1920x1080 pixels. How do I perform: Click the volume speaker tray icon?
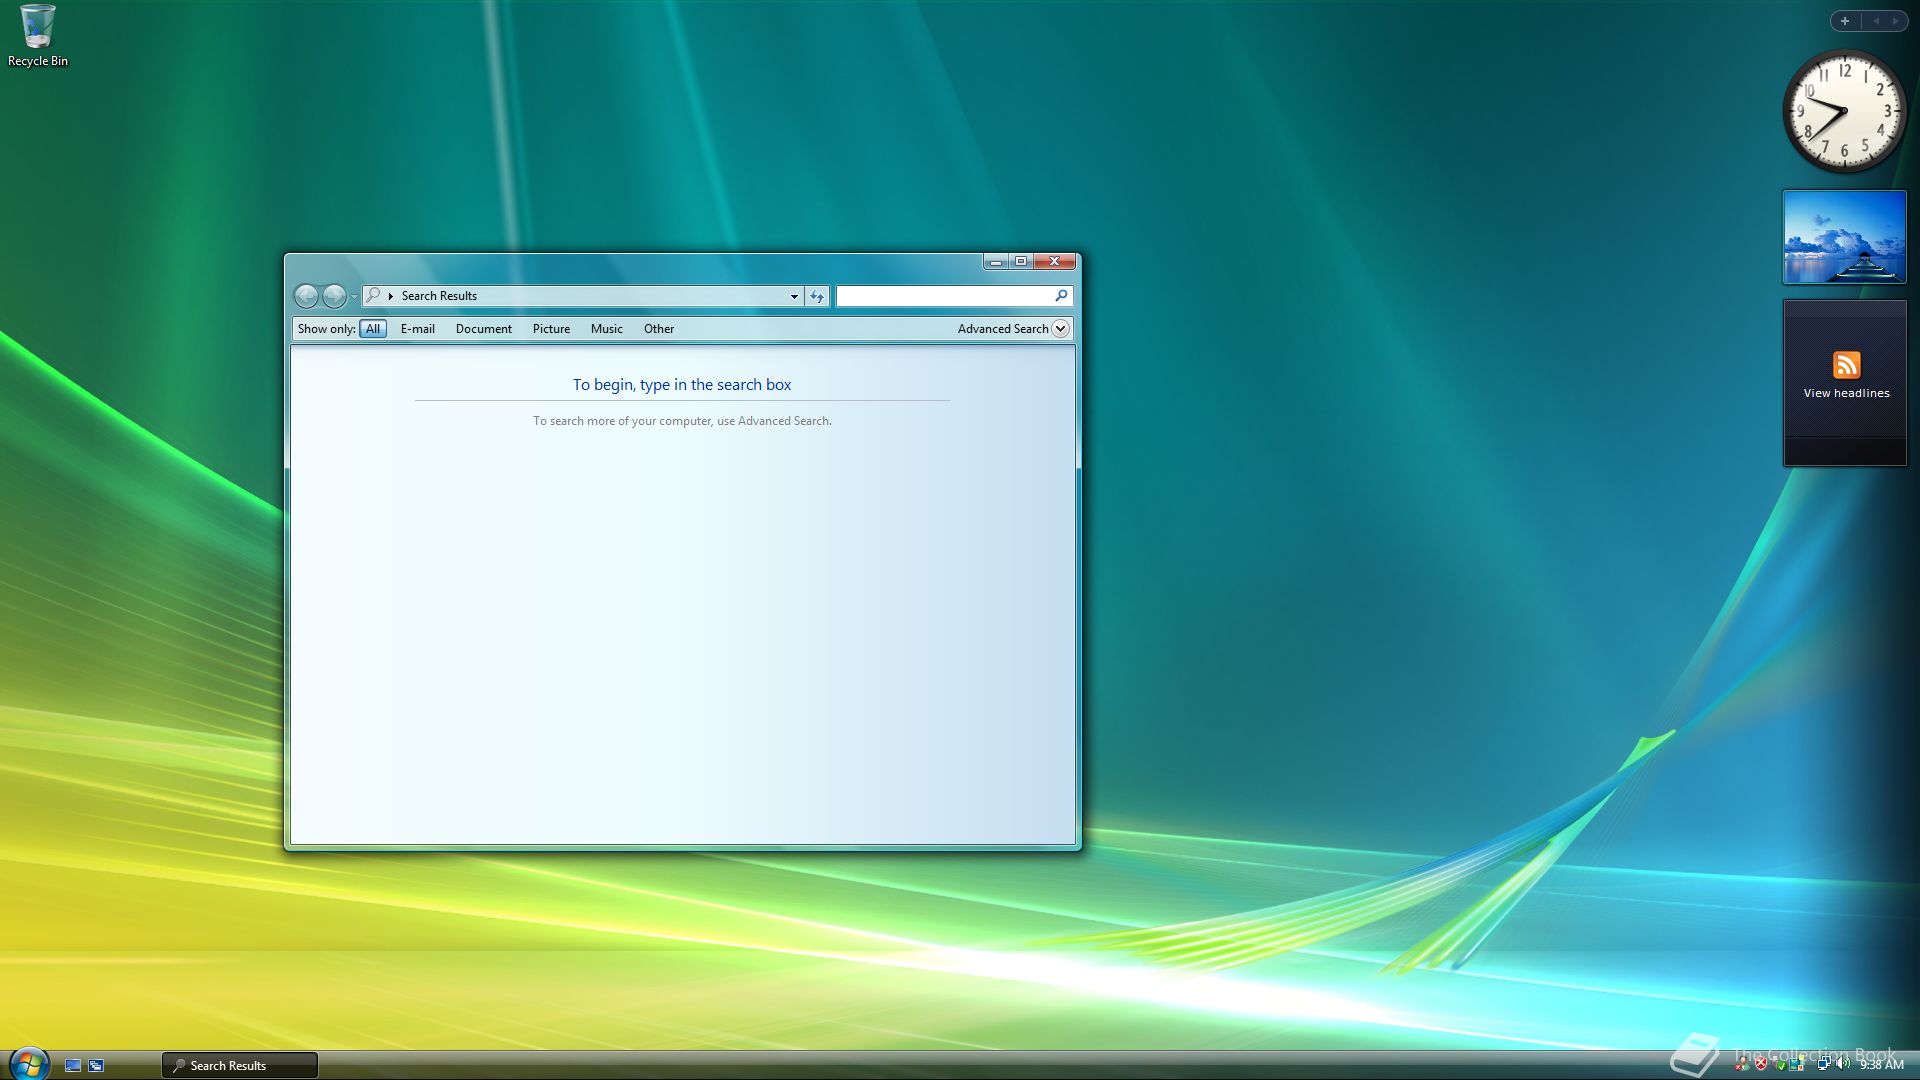[1842, 1065]
